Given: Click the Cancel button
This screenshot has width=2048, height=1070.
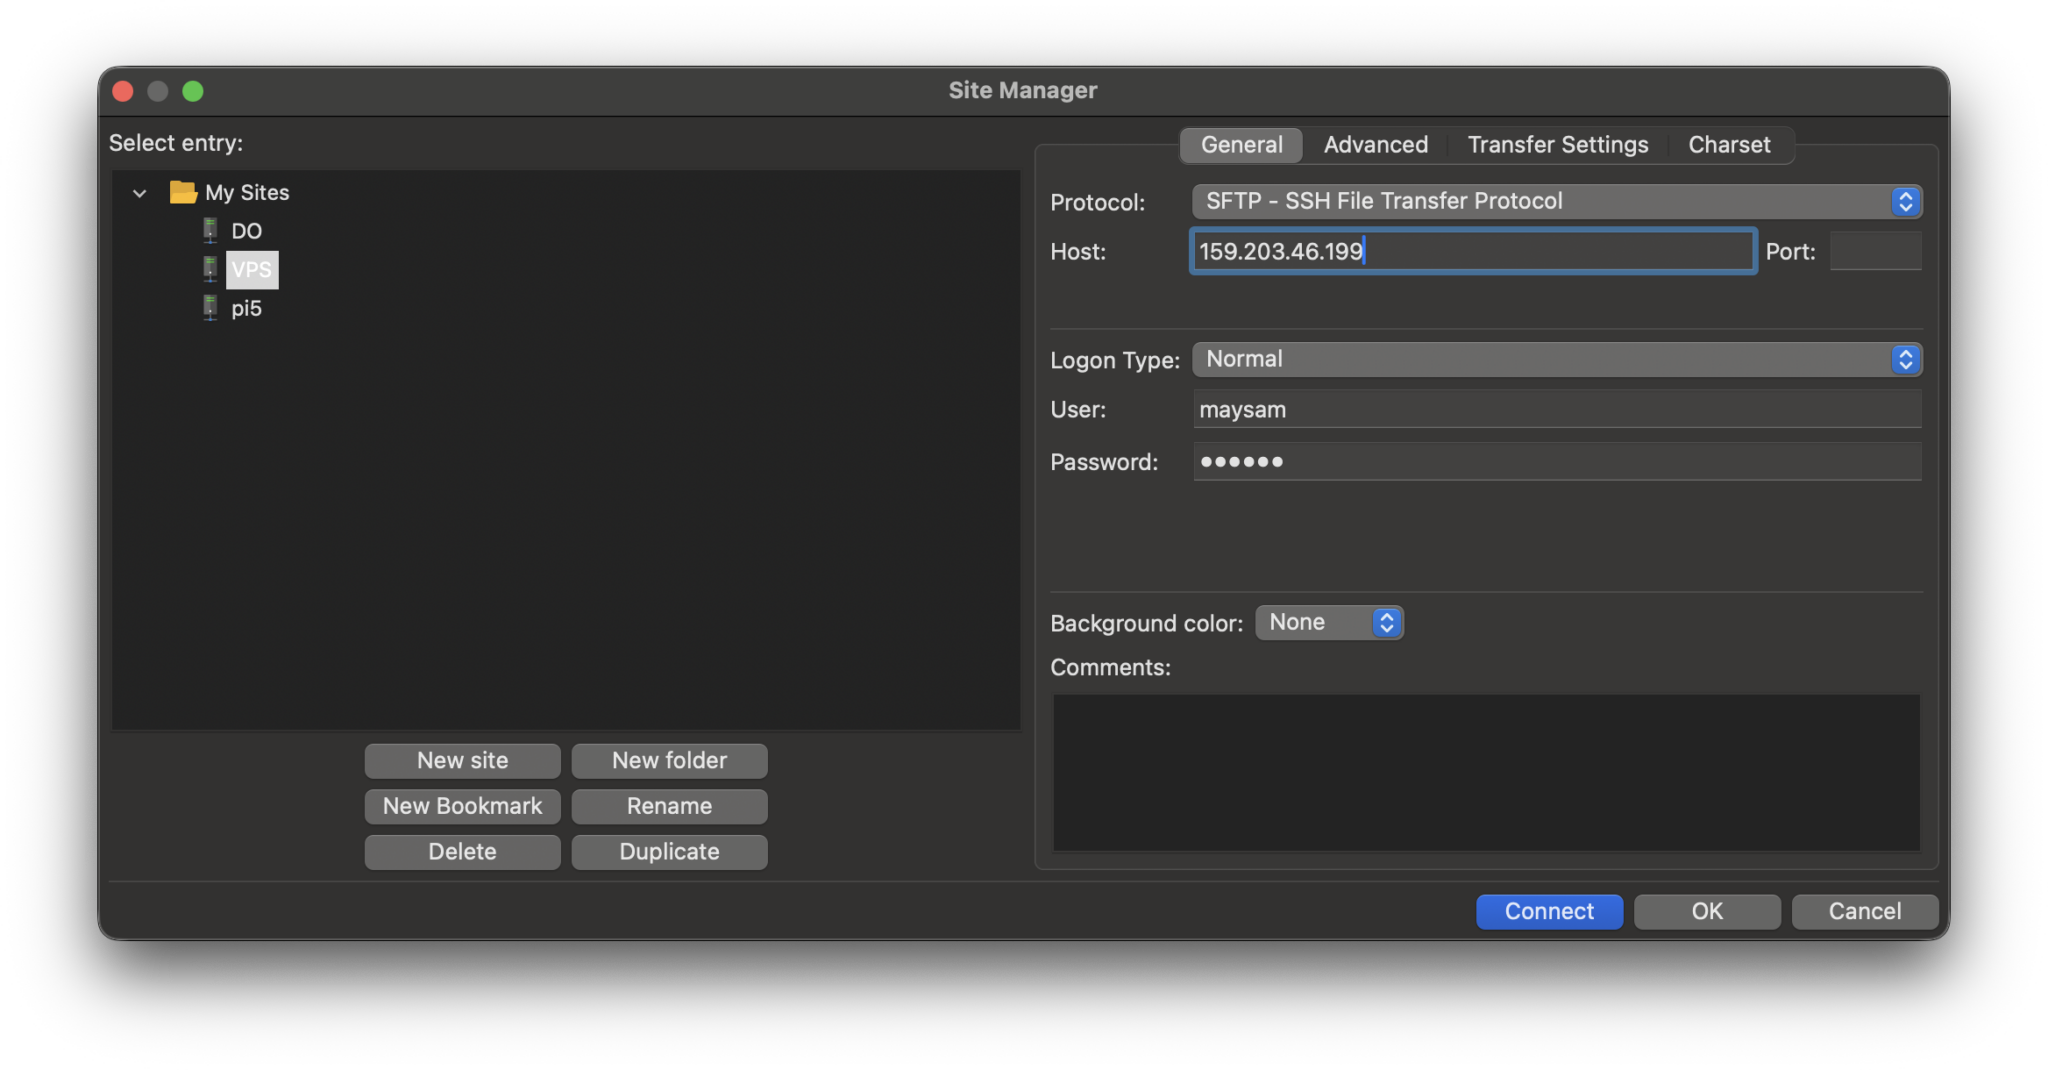Looking at the screenshot, I should 1864,911.
